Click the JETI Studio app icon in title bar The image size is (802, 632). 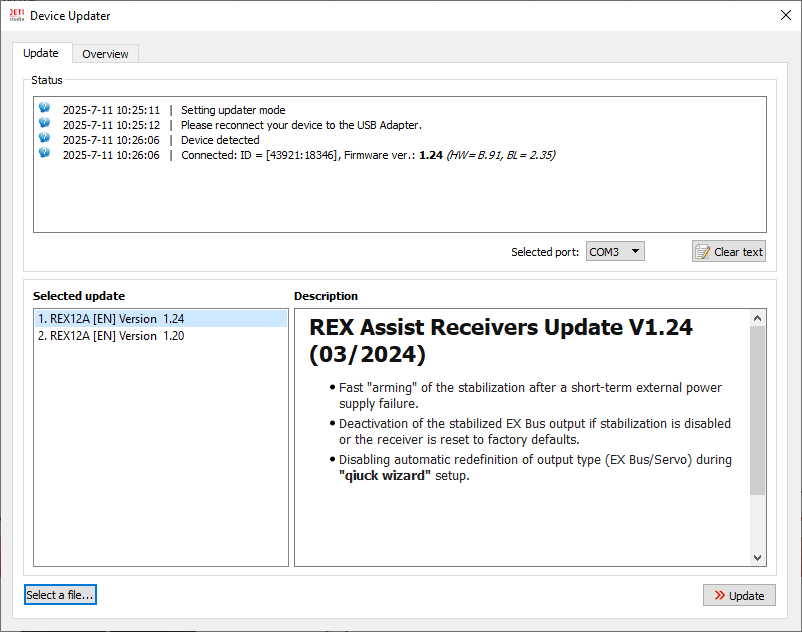[16, 15]
